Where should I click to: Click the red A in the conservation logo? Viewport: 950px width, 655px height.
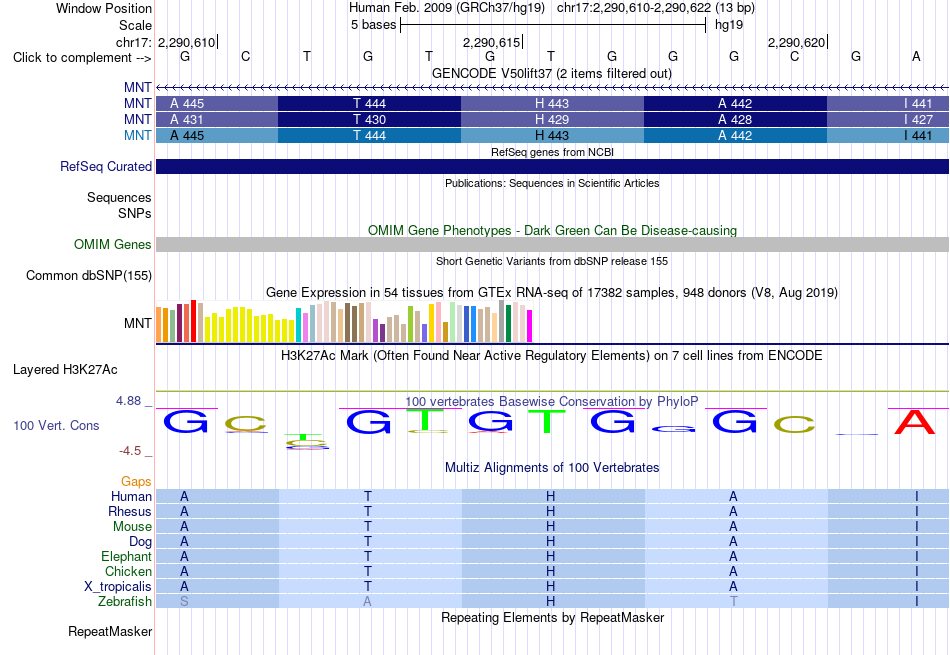pyautogui.click(x=915, y=422)
